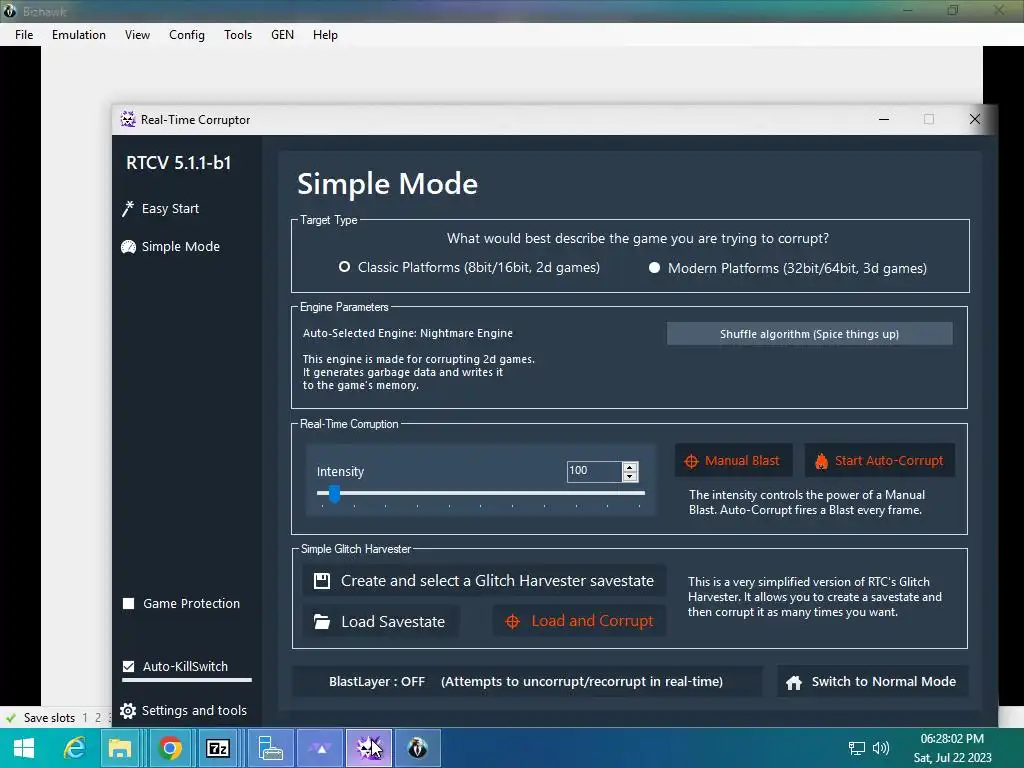Open the File menu
This screenshot has height=768, width=1024.
pos(24,35)
